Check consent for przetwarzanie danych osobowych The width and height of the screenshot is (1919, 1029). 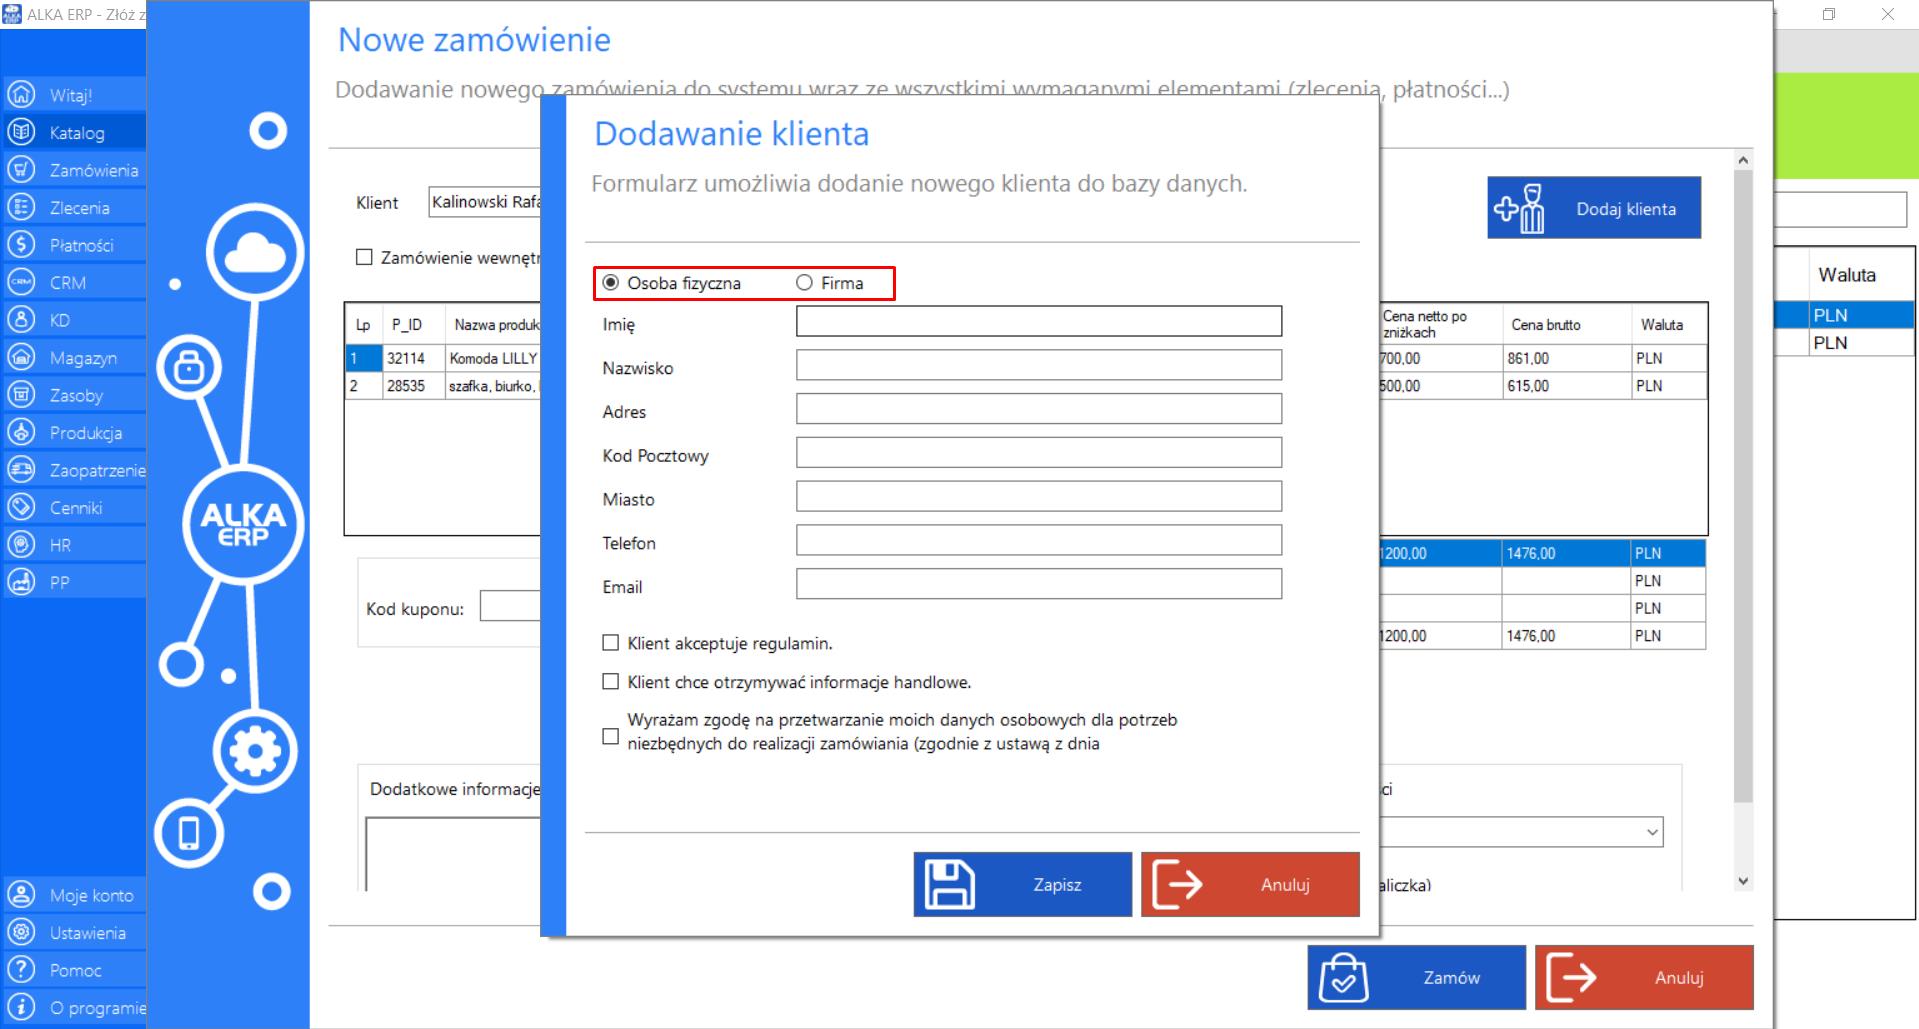(x=610, y=736)
